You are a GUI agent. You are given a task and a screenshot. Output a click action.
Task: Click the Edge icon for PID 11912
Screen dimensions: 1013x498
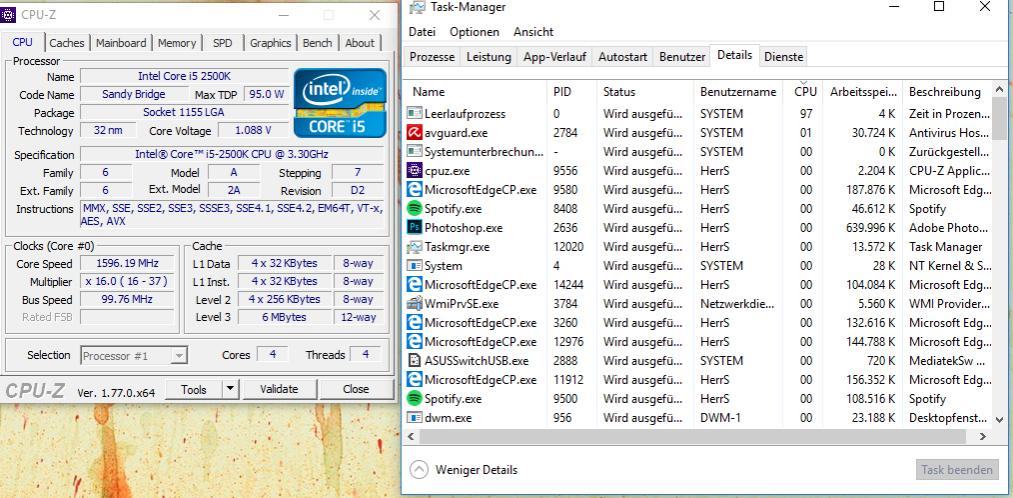[x=414, y=380]
